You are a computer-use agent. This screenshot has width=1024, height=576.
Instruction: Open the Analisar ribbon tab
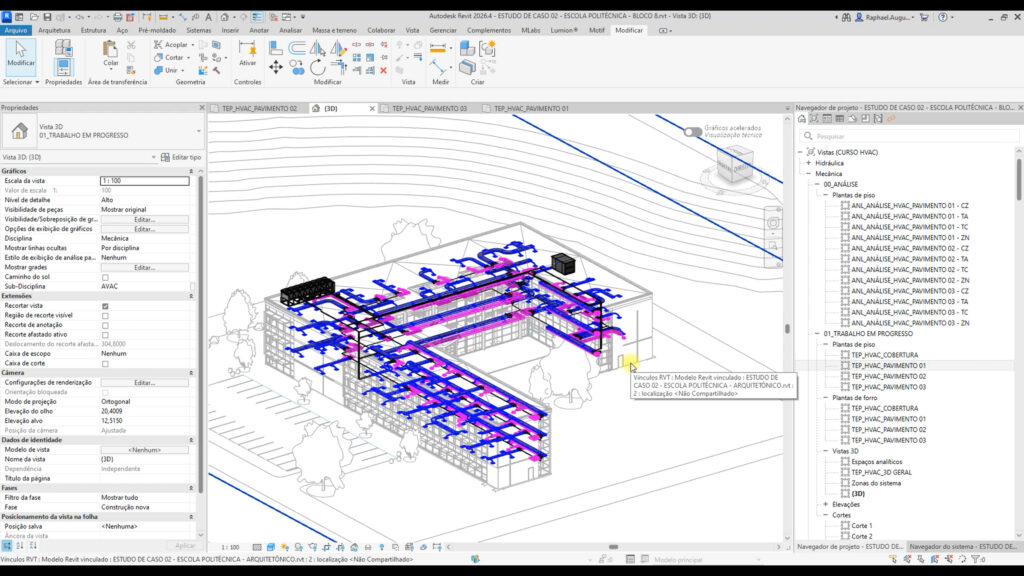coord(291,30)
